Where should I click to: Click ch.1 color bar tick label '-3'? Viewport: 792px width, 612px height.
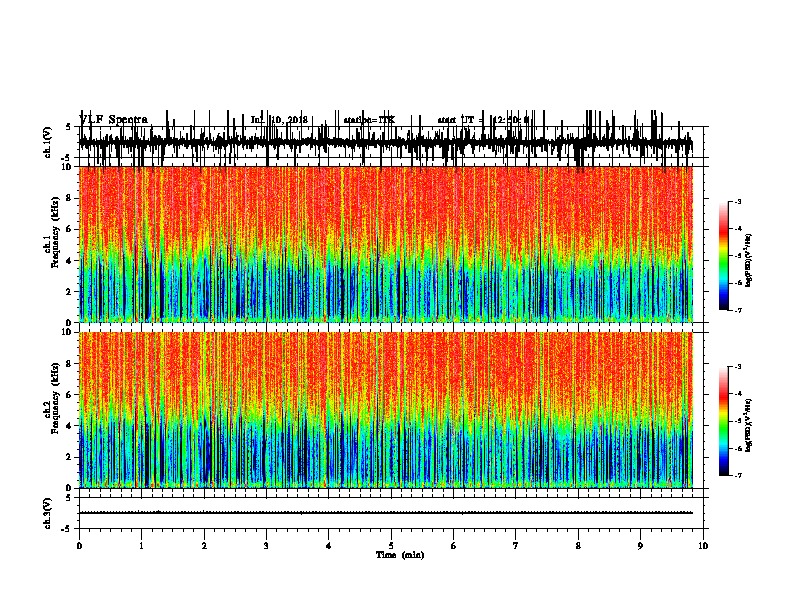click(x=738, y=201)
